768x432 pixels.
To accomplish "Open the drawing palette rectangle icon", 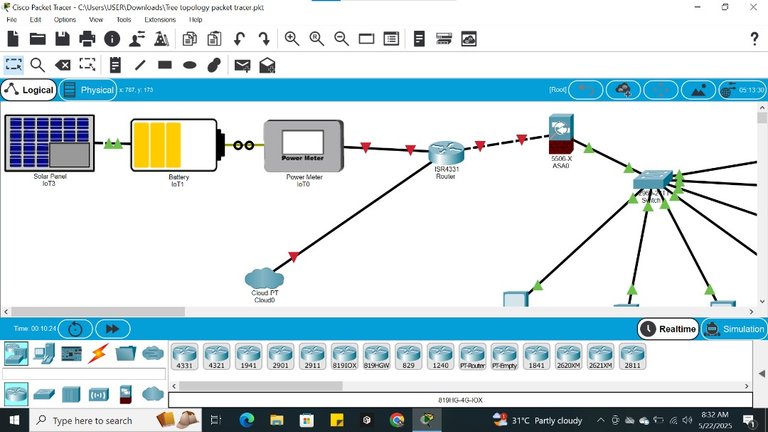I will tap(366, 39).
